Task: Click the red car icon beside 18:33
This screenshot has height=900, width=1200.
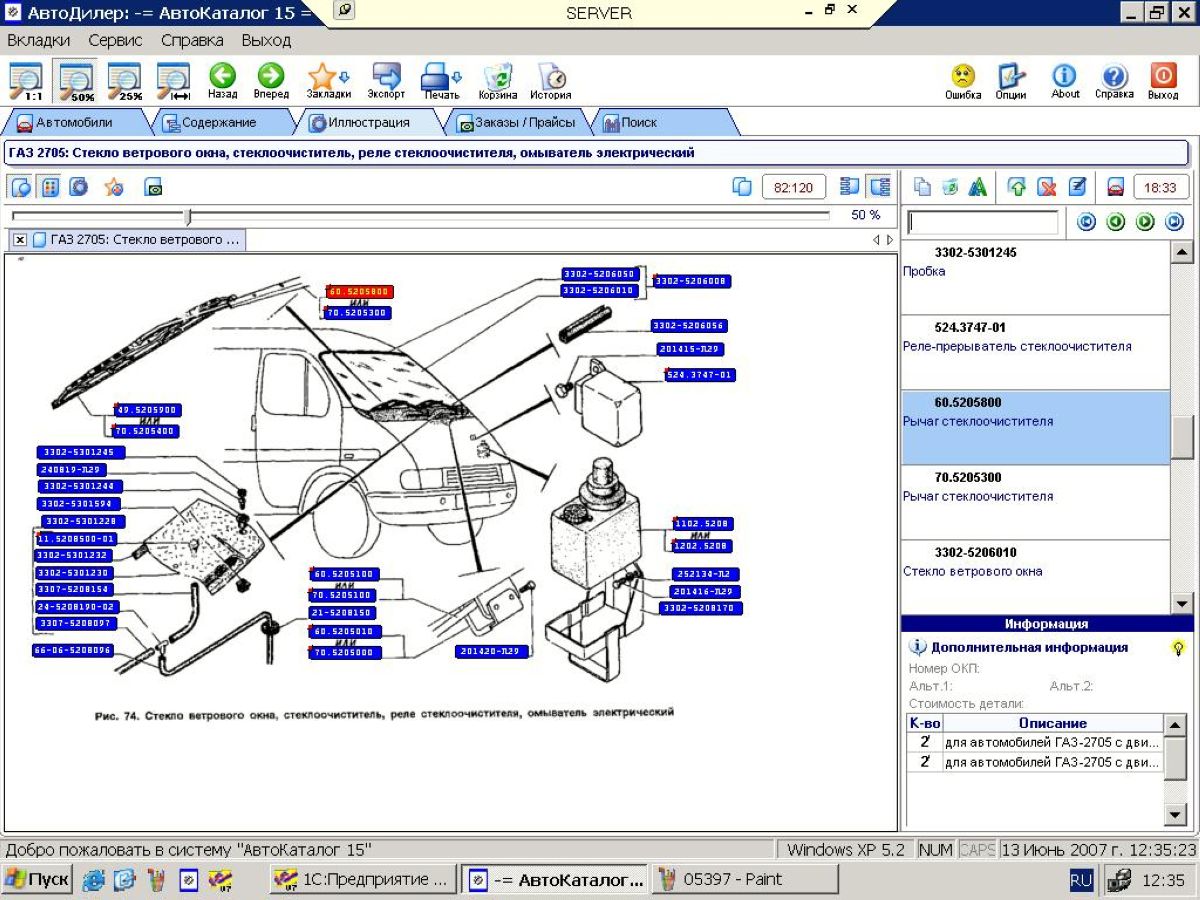Action: point(1116,187)
